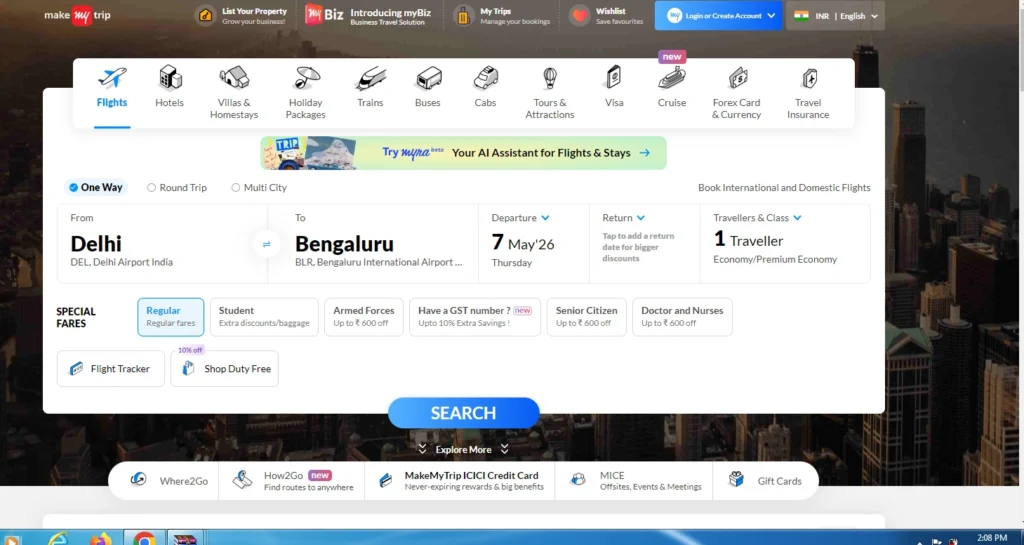This screenshot has width=1024, height=545.
Task: Open the Cabs car icon
Action: click(486, 78)
